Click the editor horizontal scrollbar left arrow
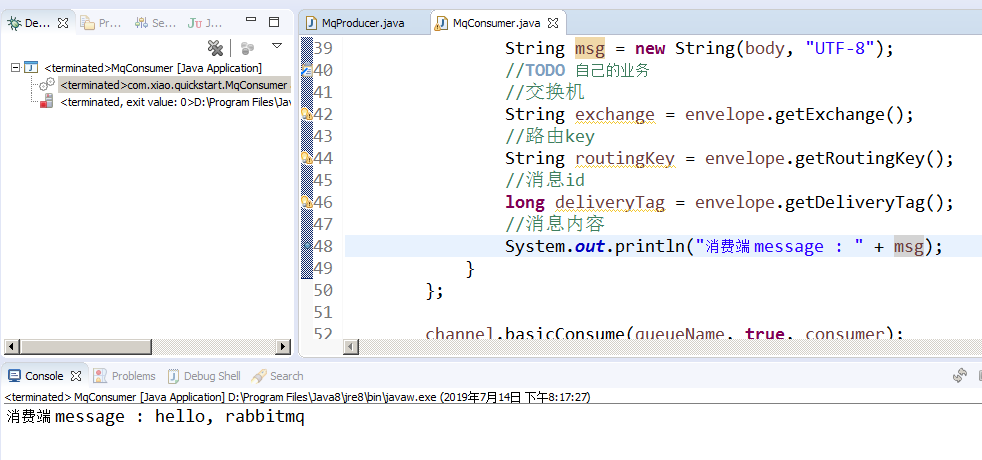Image resolution: width=982 pixels, height=460 pixels. (x=351, y=346)
